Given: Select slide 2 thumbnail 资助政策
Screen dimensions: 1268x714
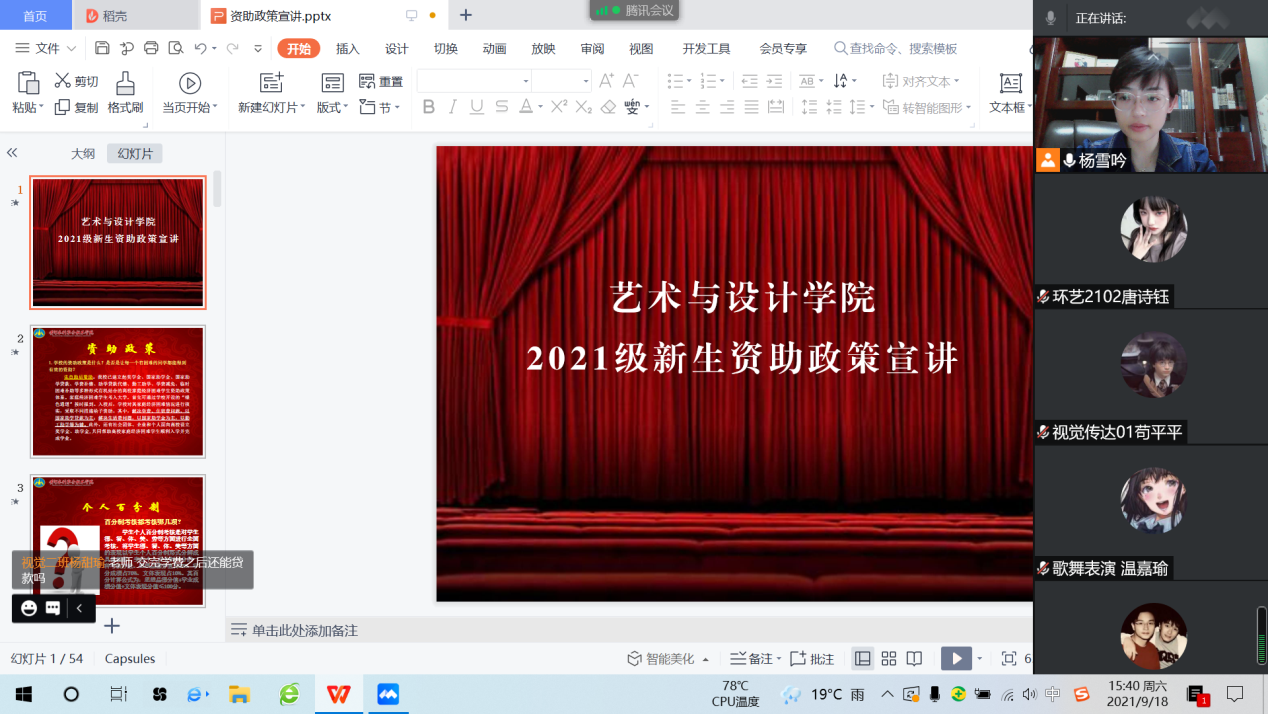Looking at the screenshot, I should point(118,391).
